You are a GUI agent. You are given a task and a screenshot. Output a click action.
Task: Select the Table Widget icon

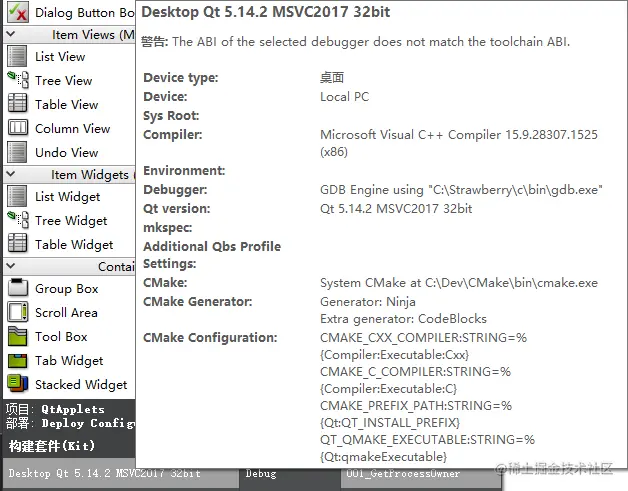[18, 243]
